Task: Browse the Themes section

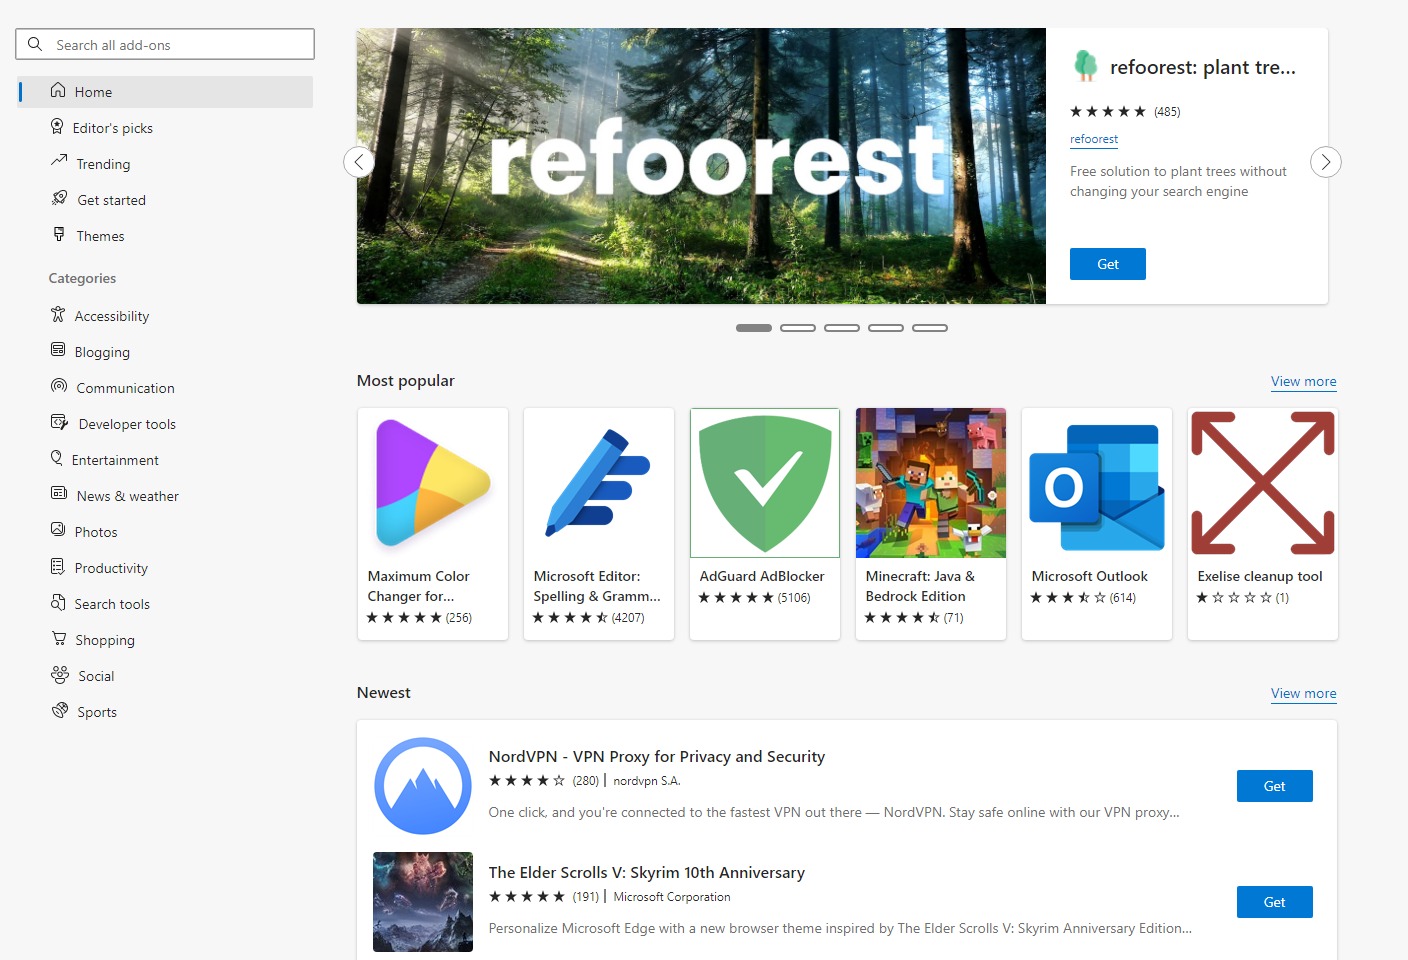Action: pos(100,236)
